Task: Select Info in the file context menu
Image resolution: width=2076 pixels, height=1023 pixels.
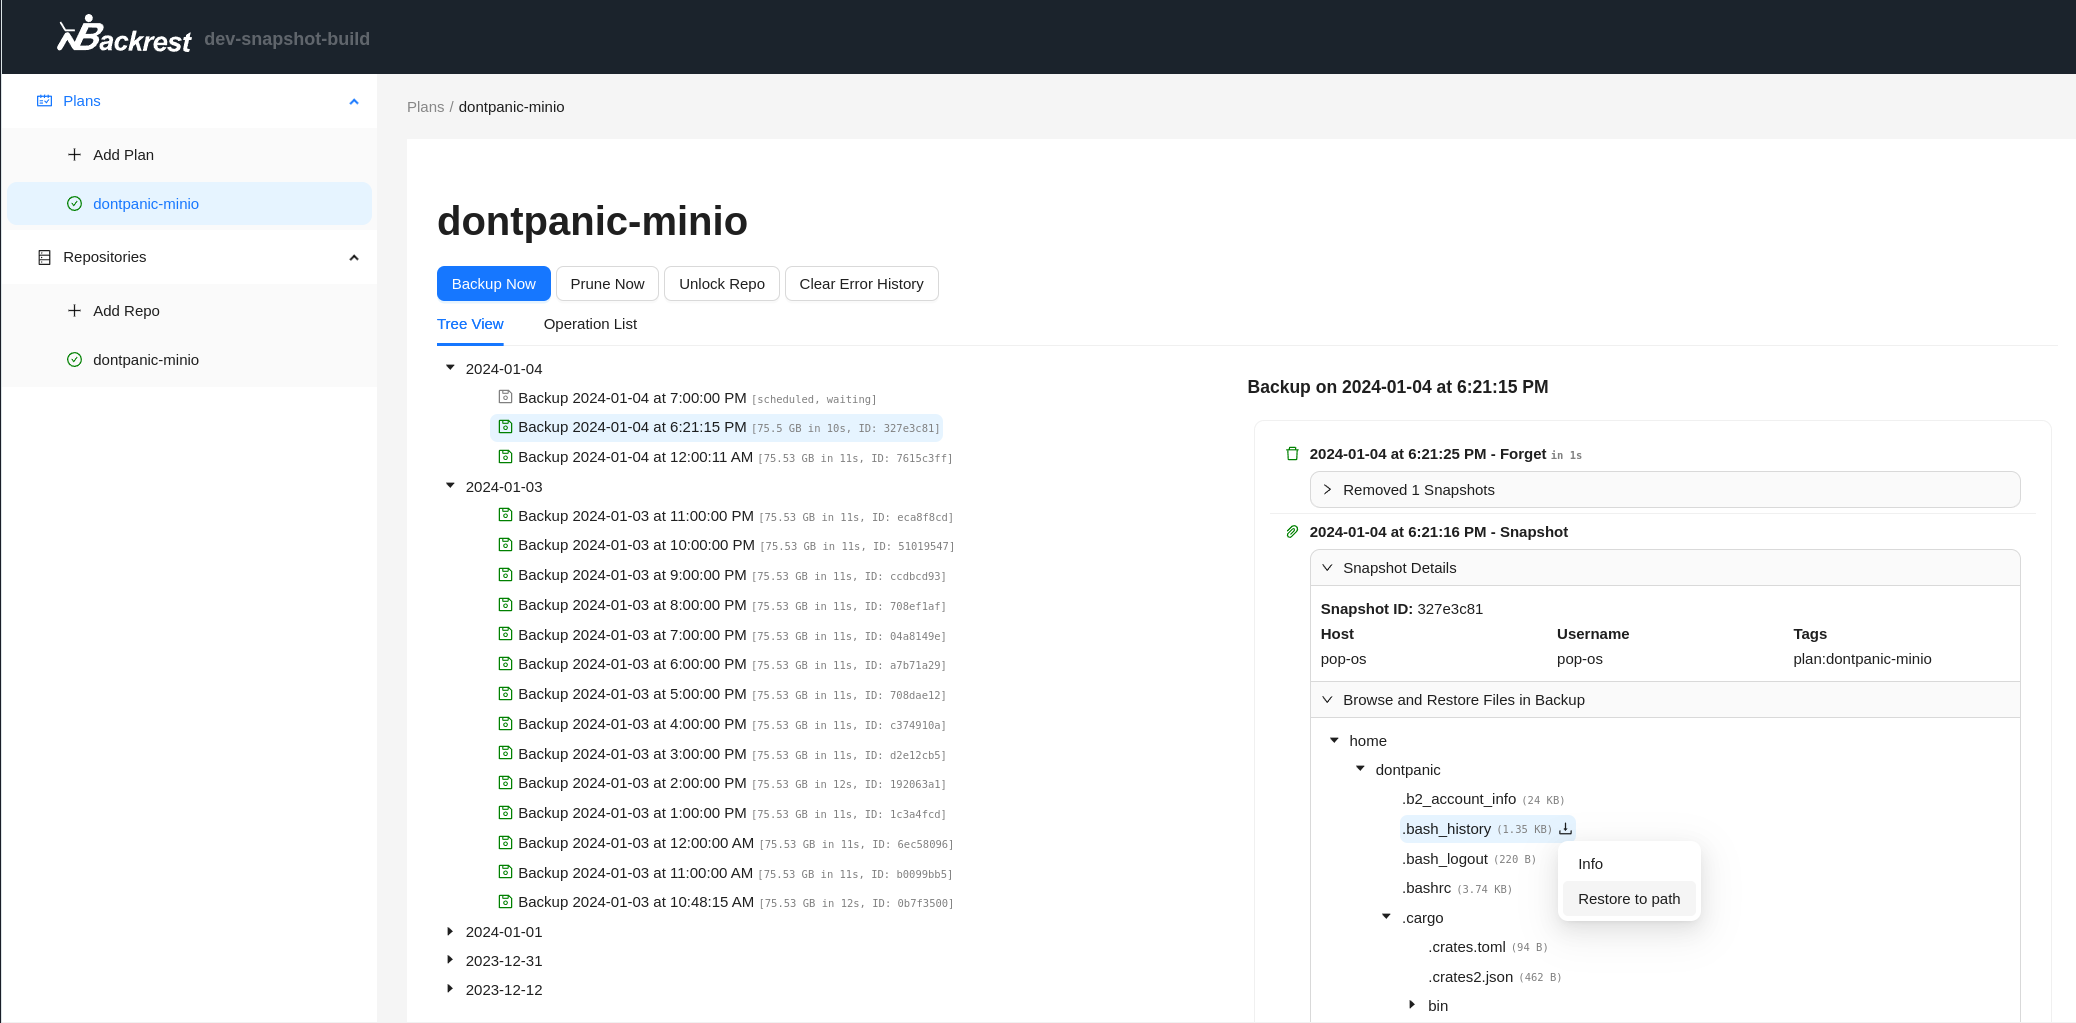Action: (x=1590, y=864)
